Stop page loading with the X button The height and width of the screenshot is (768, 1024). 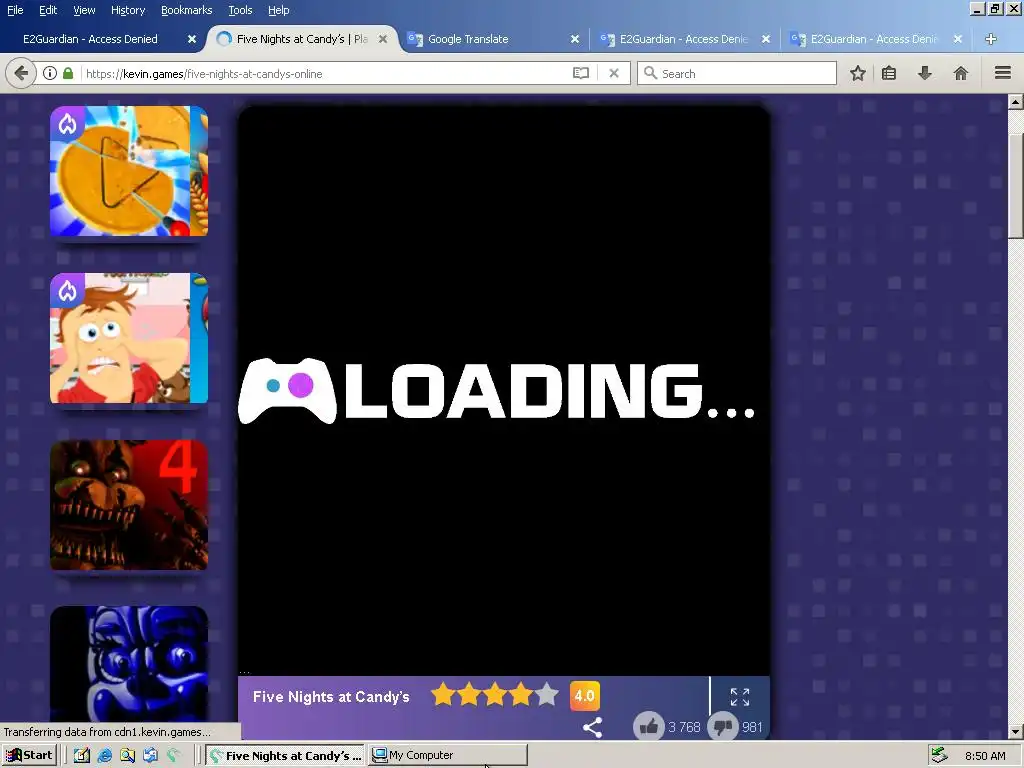tap(614, 73)
